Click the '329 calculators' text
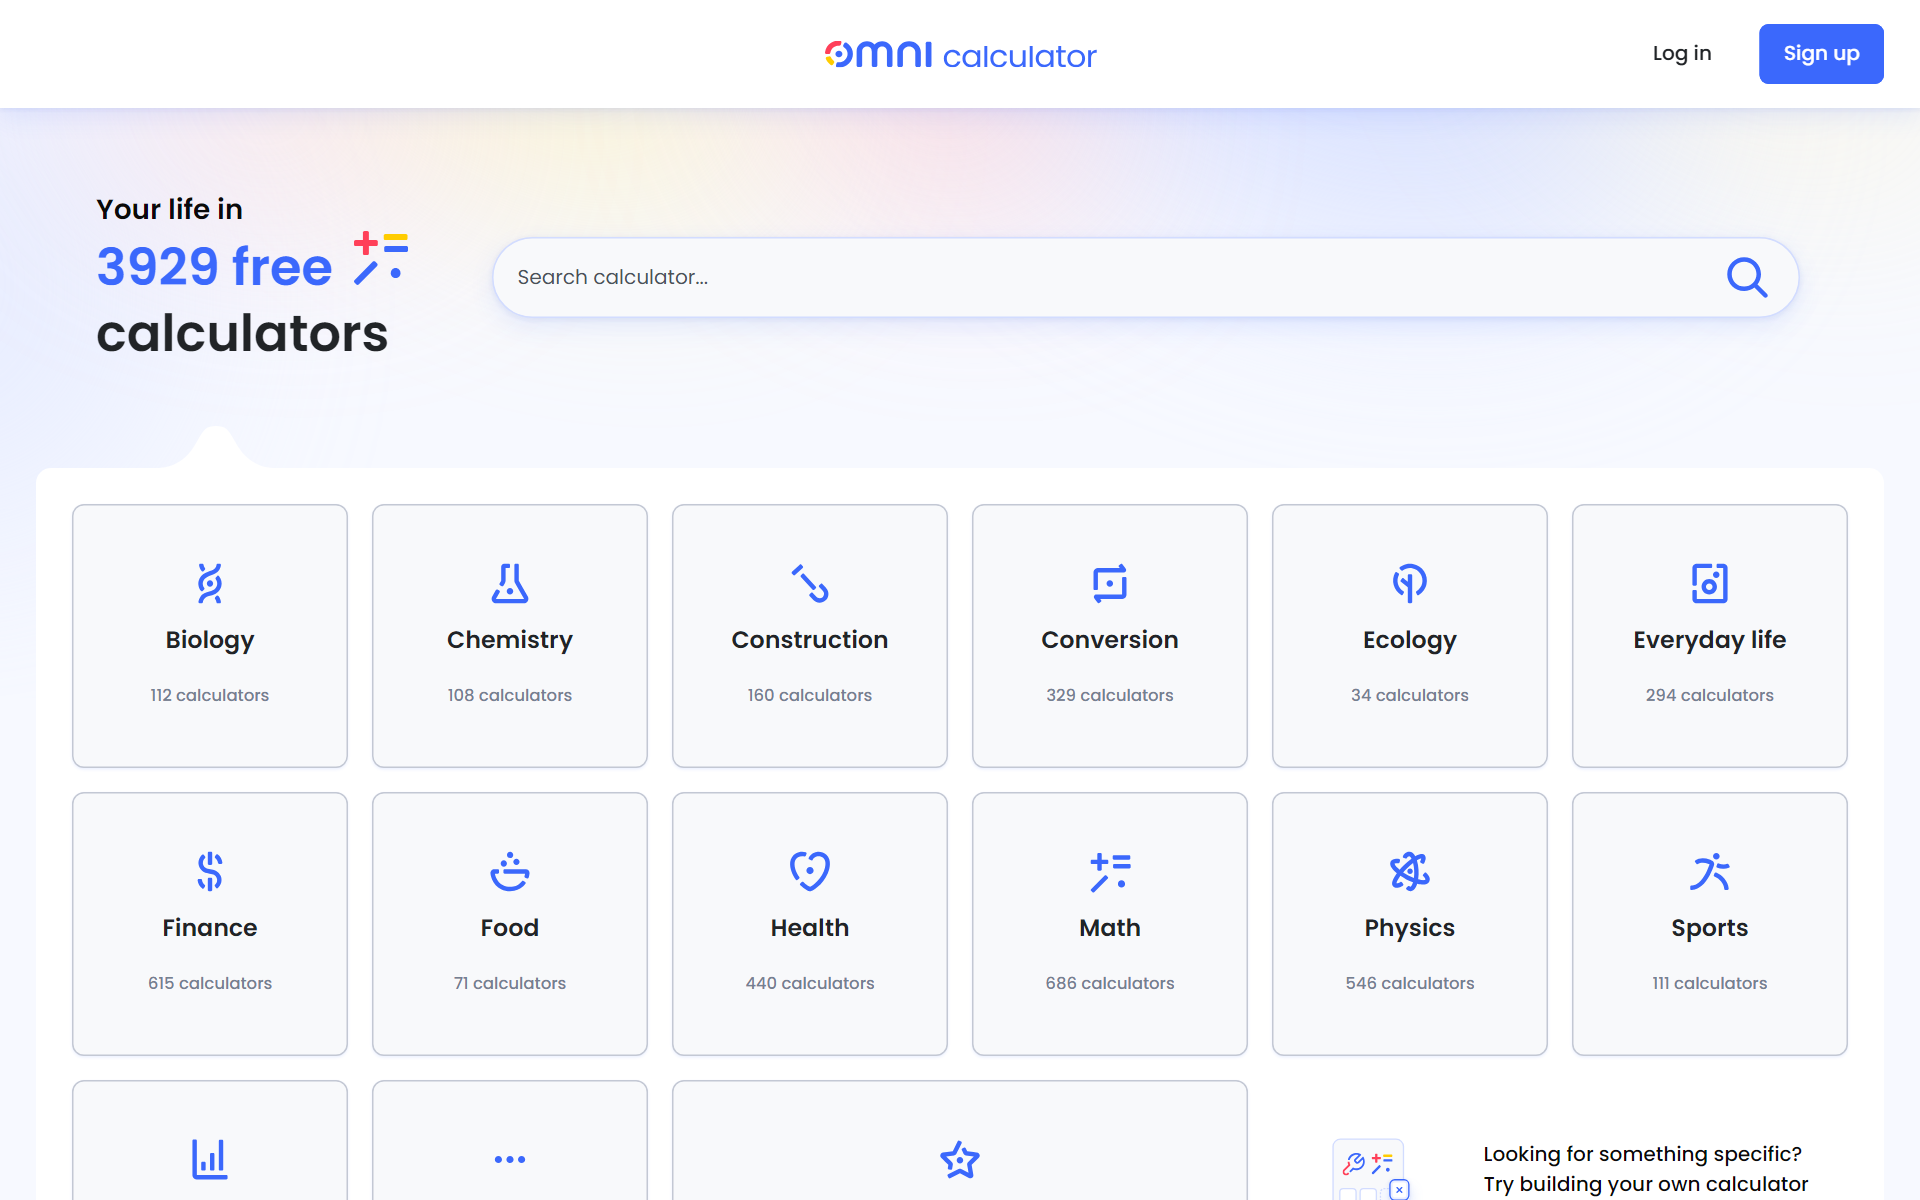 coord(1110,695)
